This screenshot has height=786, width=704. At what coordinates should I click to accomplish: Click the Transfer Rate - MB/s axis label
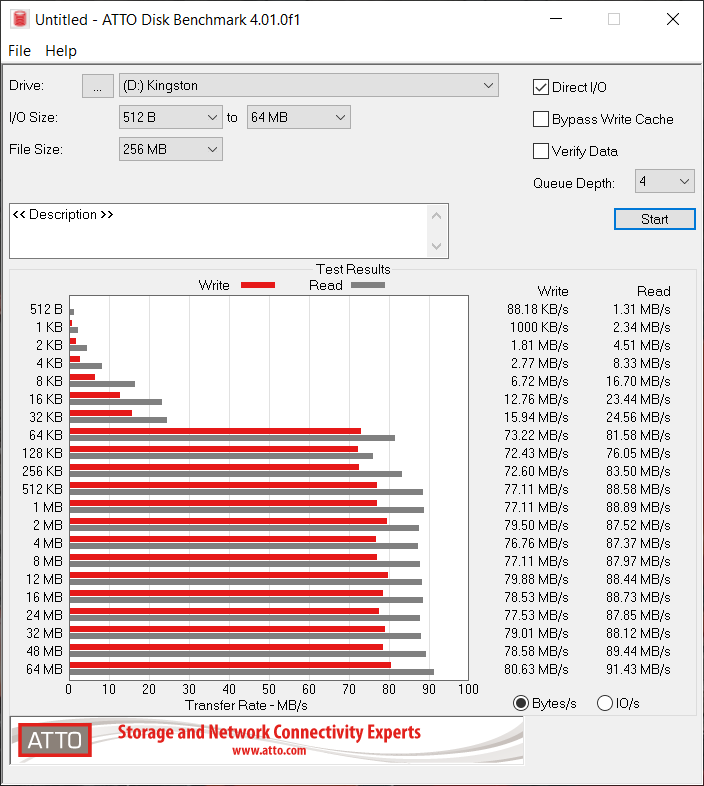coord(246,705)
